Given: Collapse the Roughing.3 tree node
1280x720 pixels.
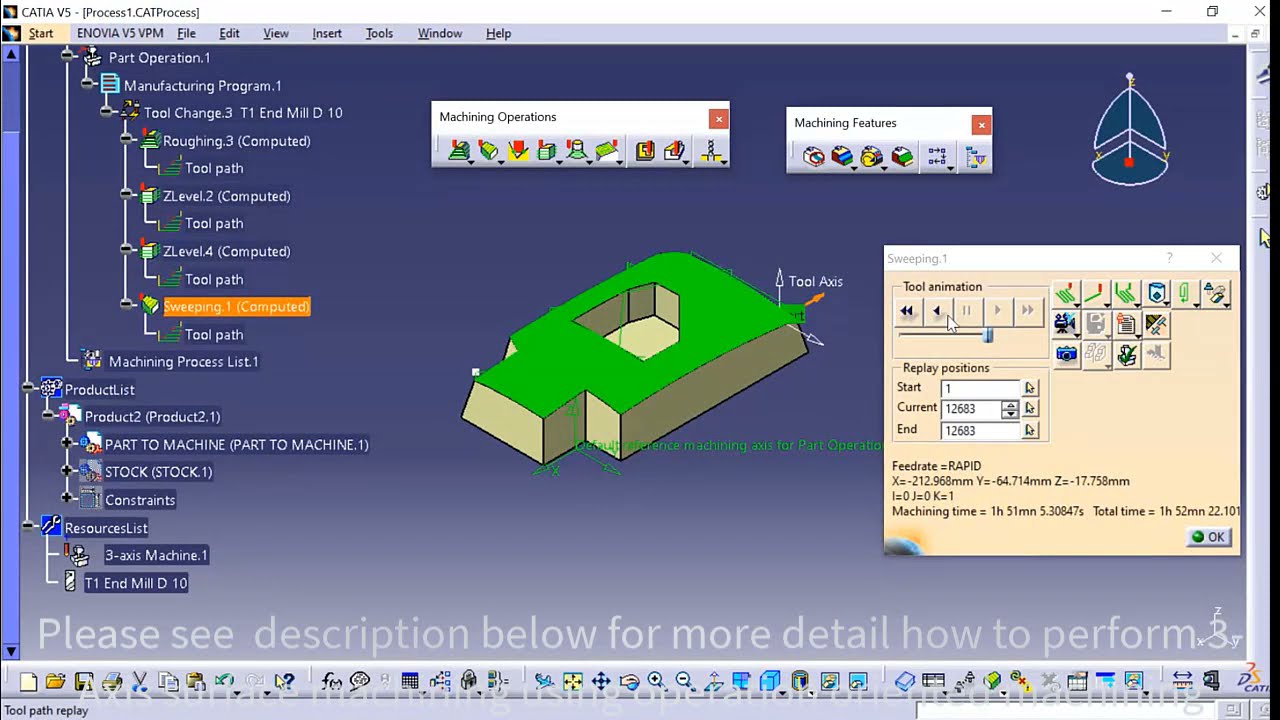Looking at the screenshot, I should pyautogui.click(x=126, y=141).
